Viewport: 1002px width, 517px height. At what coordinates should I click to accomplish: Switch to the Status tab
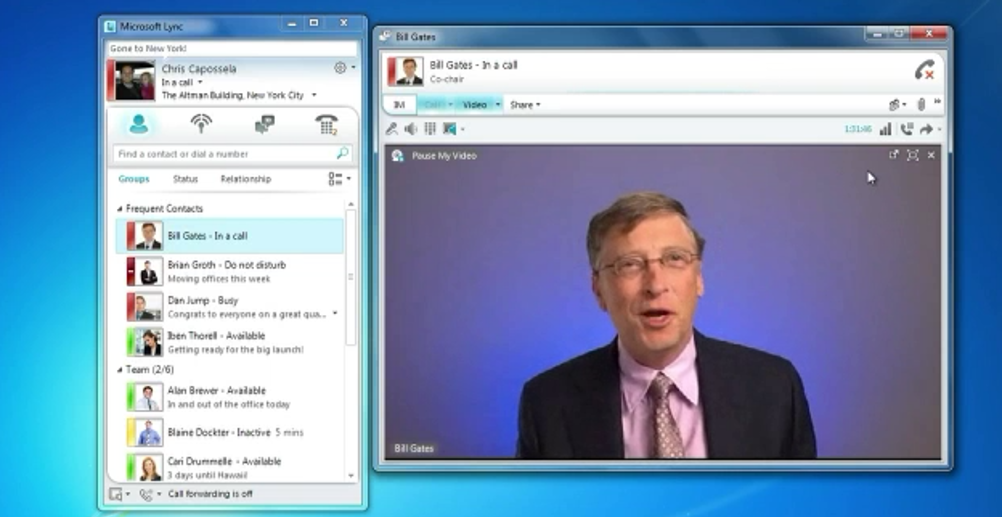(x=185, y=179)
